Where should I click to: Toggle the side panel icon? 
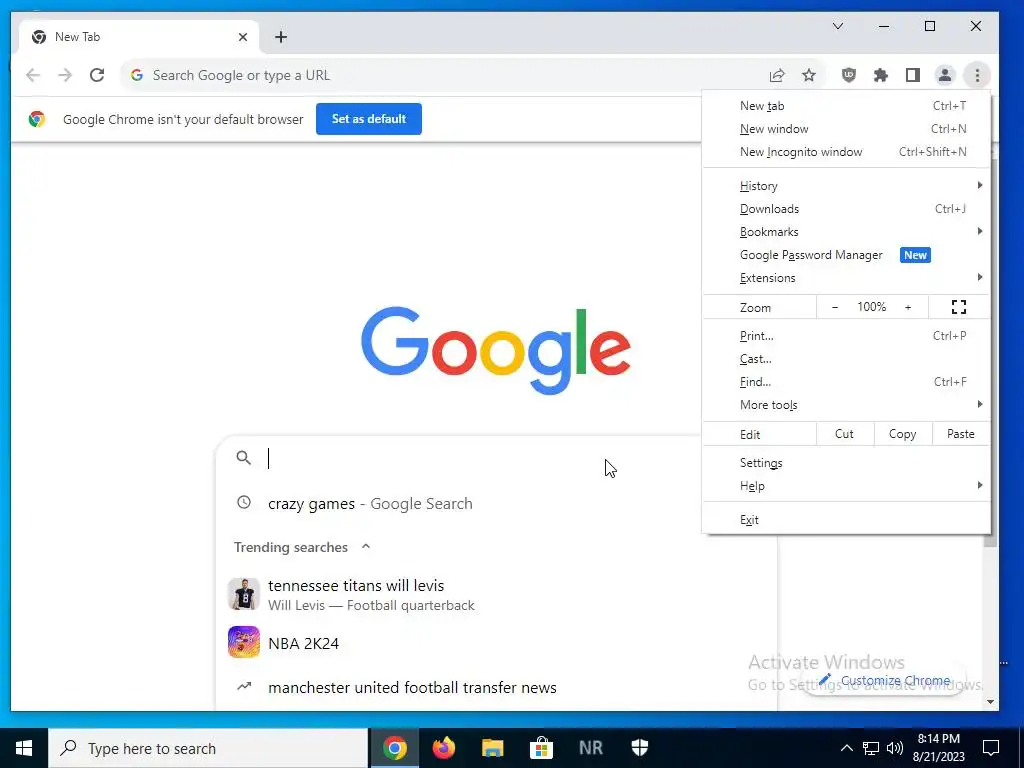[912, 75]
